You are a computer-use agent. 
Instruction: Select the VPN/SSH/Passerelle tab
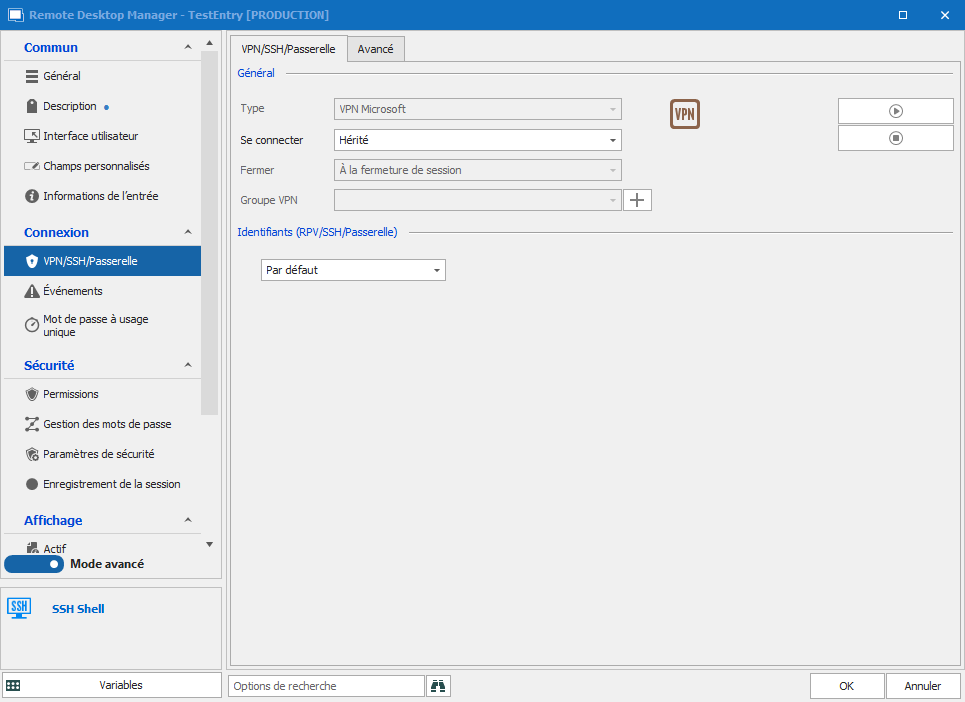[288, 49]
